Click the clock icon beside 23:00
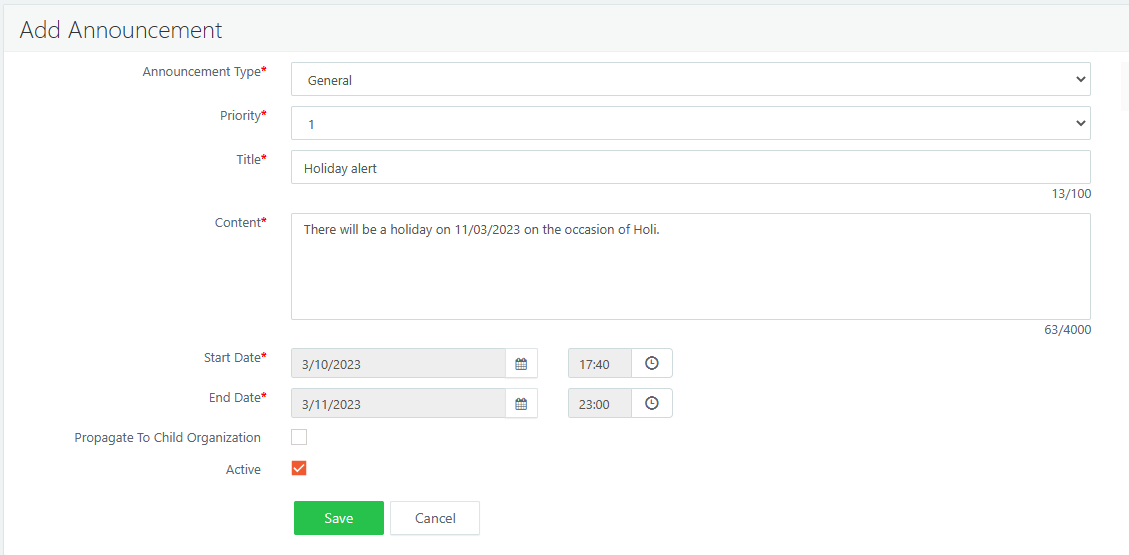1129x555 pixels. pyautogui.click(x=652, y=404)
